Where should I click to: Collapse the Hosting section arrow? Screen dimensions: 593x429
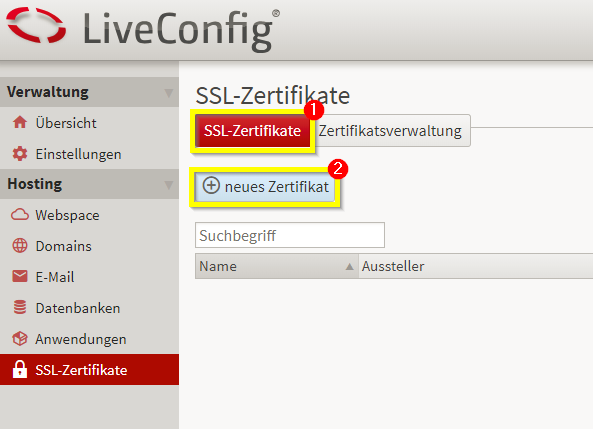coord(168,185)
